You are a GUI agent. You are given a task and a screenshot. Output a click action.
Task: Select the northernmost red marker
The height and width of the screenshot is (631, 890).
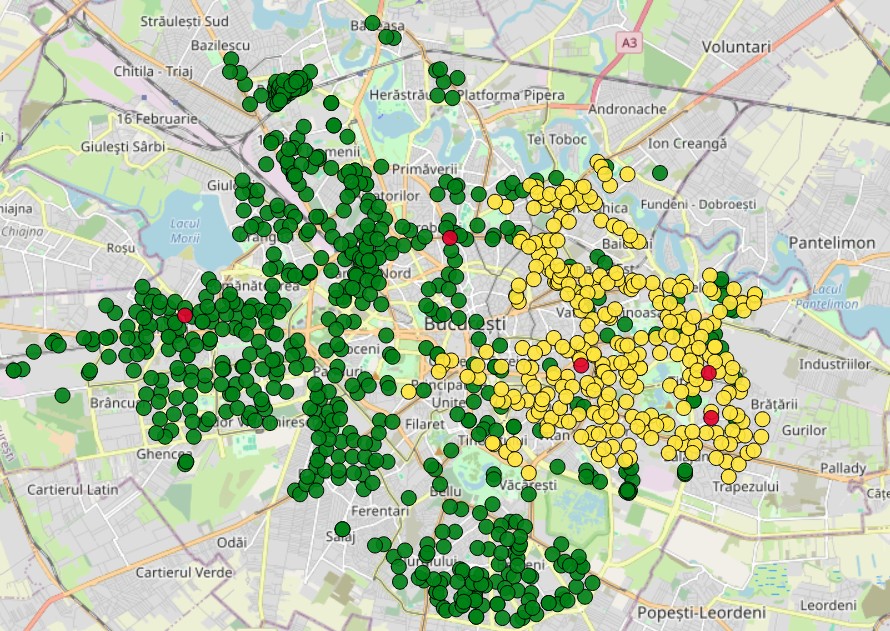click(x=450, y=237)
